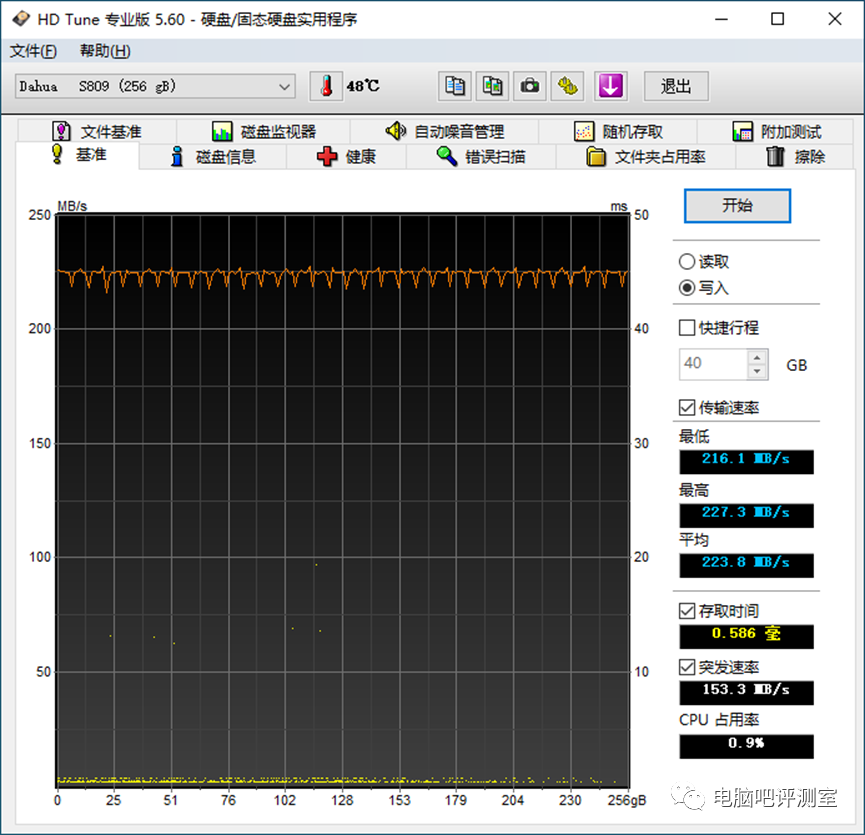Viewport: 865px width, 835px height.
Task: Click the purple download arrow icon
Action: (x=611, y=87)
